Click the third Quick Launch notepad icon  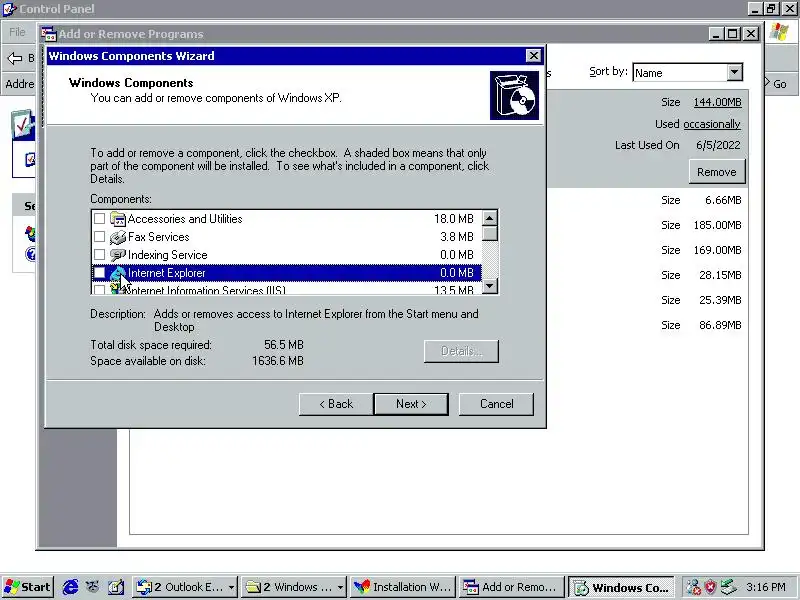coord(116,587)
